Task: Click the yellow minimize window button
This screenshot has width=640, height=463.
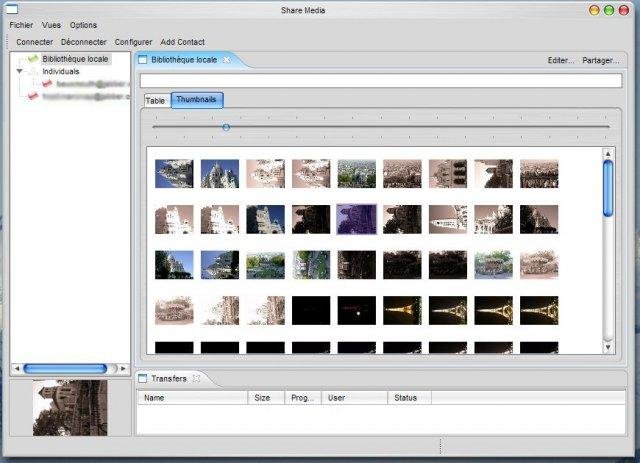Action: click(x=594, y=10)
